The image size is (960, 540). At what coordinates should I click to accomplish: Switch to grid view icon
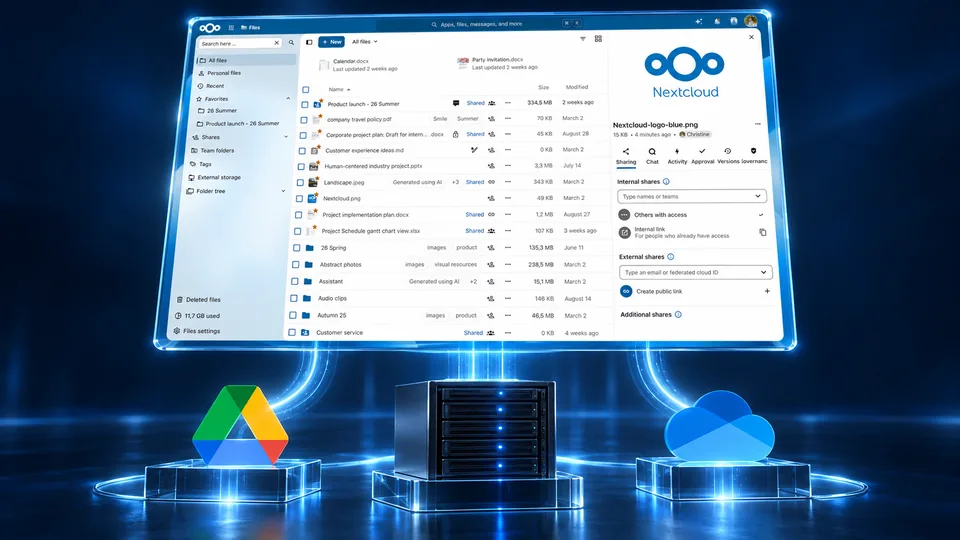[598, 39]
